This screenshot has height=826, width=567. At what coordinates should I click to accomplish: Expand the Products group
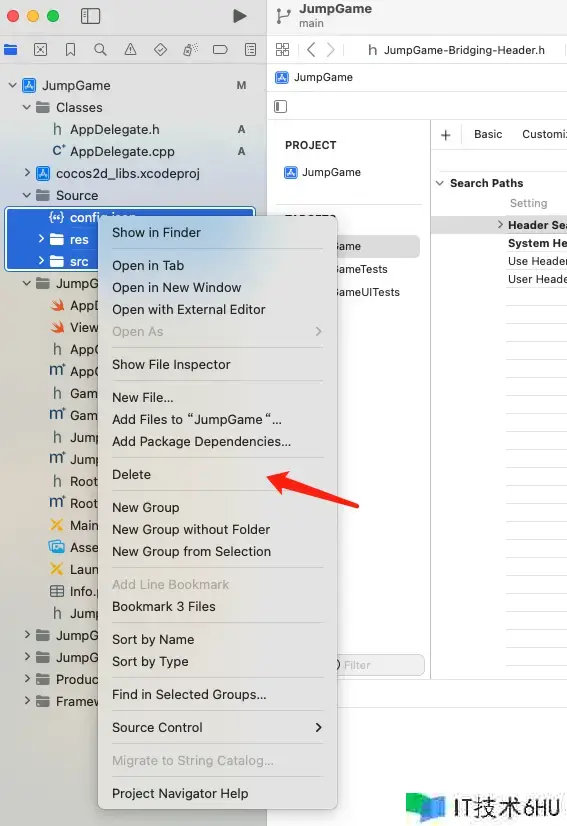[x=27, y=678]
